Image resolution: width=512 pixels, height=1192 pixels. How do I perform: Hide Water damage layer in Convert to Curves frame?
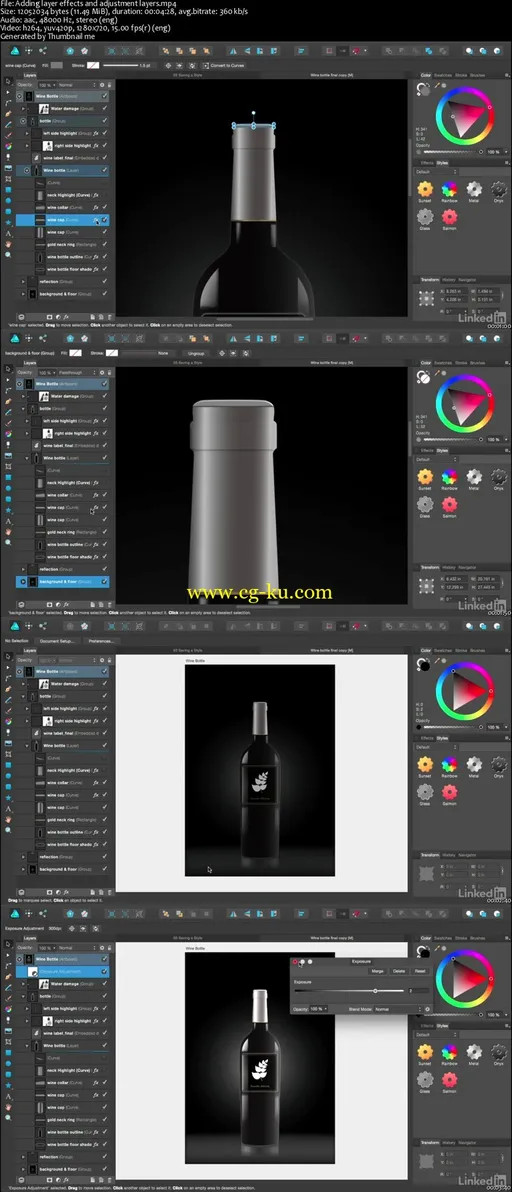pyautogui.click(x=104, y=109)
